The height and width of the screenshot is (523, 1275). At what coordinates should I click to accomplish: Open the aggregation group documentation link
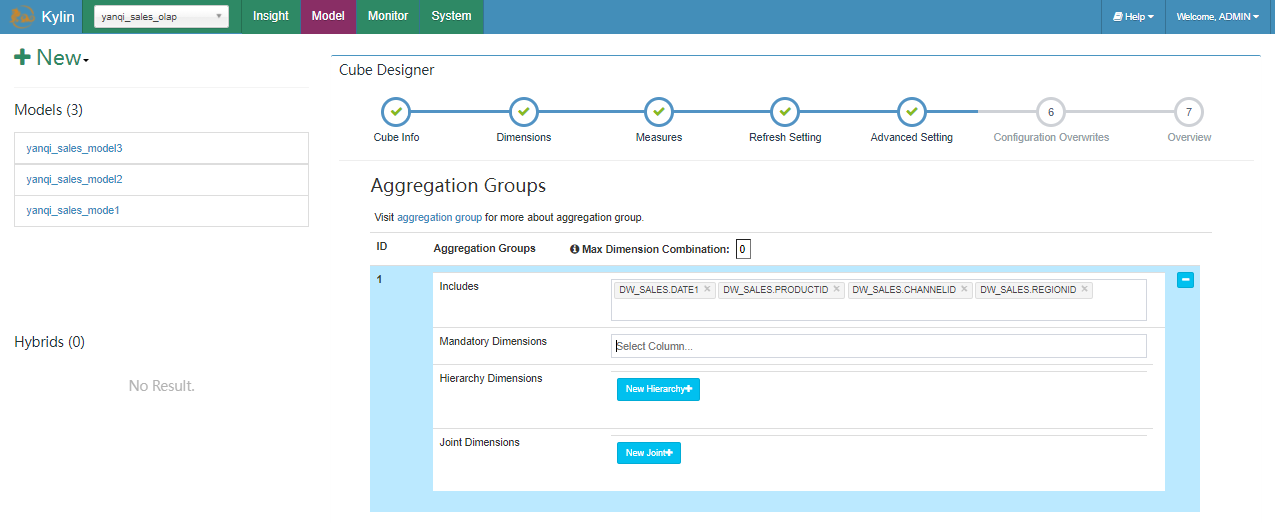tap(439, 217)
